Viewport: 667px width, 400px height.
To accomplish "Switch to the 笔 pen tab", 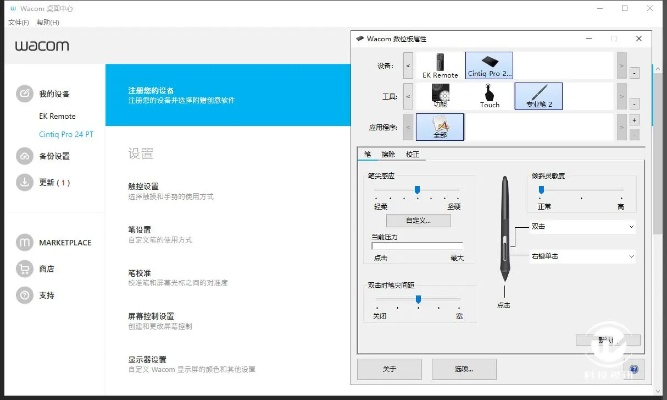I will (368, 154).
